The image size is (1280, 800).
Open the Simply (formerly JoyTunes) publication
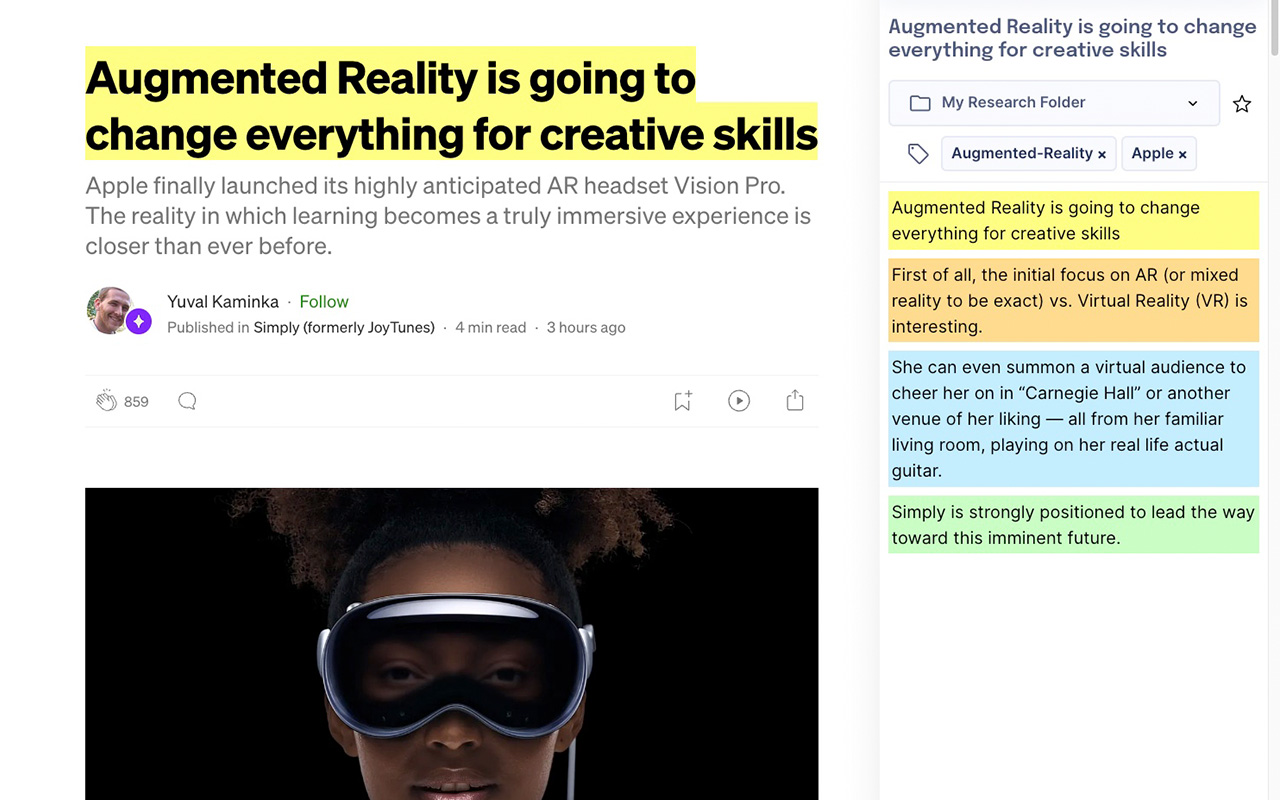point(344,327)
